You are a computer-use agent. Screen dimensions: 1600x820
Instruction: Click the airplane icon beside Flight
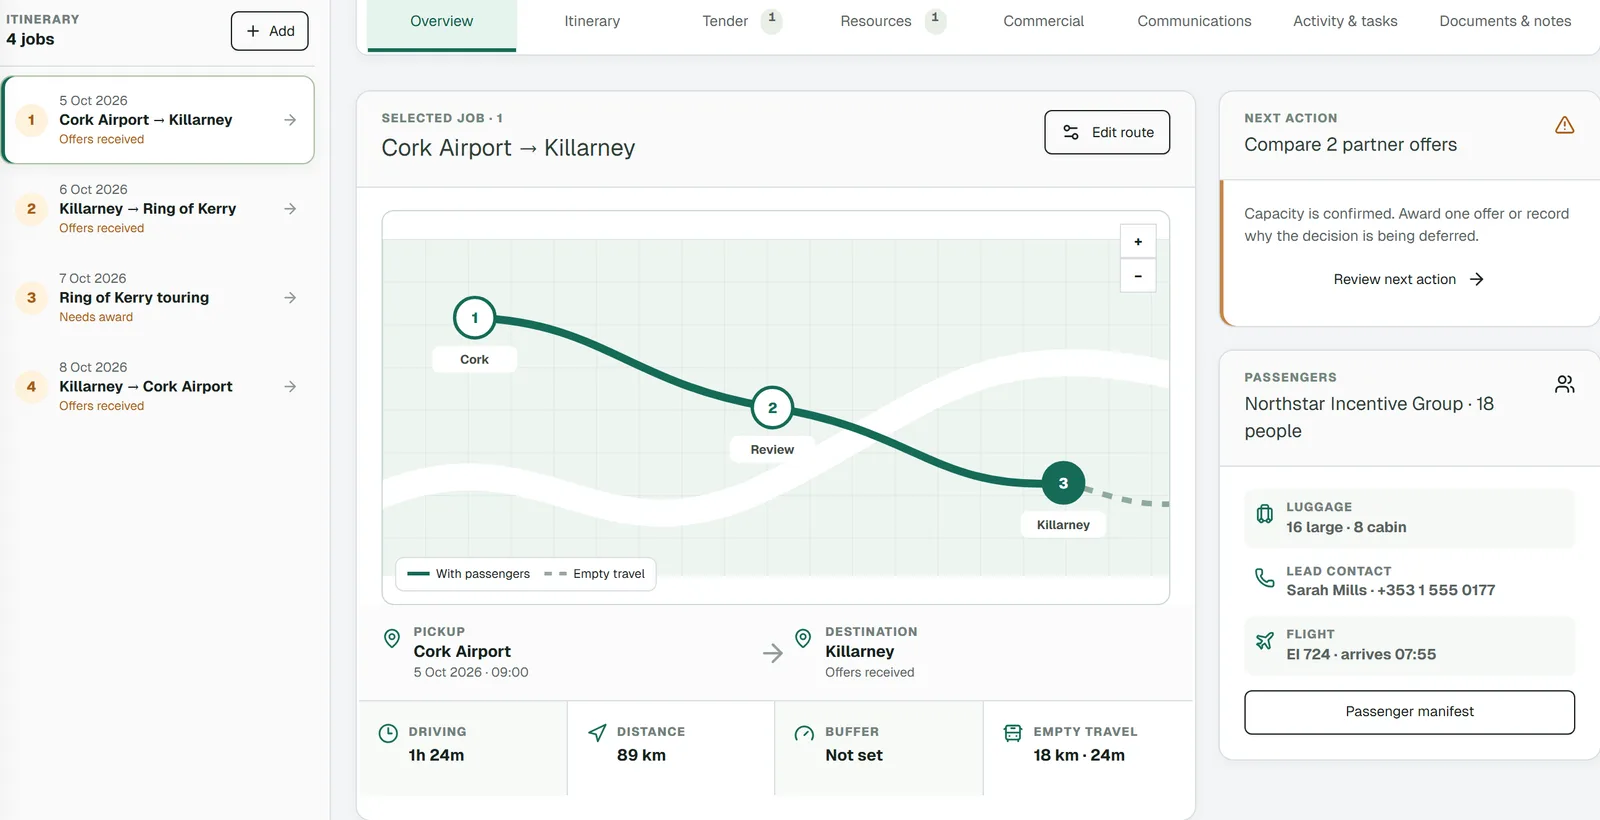[x=1265, y=641]
